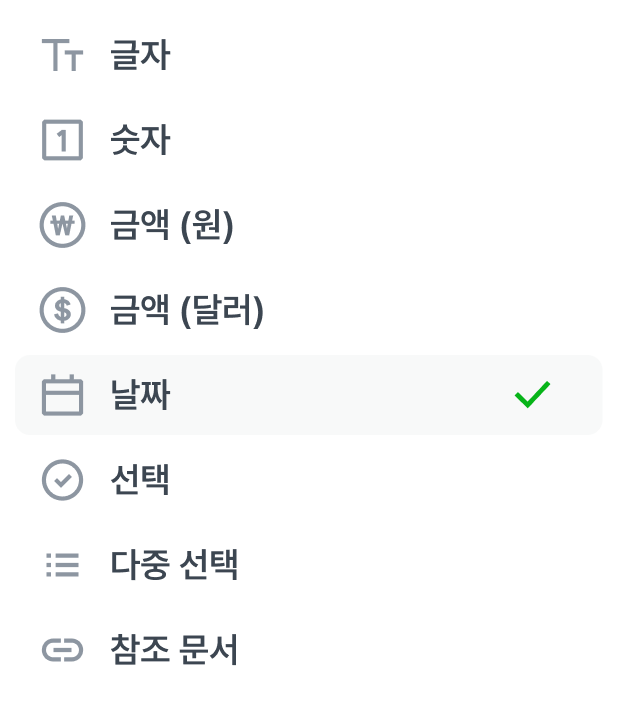Image resolution: width=618 pixels, height=705 pixels.
Task: Choose the 숫자 option label
Action: point(140,141)
